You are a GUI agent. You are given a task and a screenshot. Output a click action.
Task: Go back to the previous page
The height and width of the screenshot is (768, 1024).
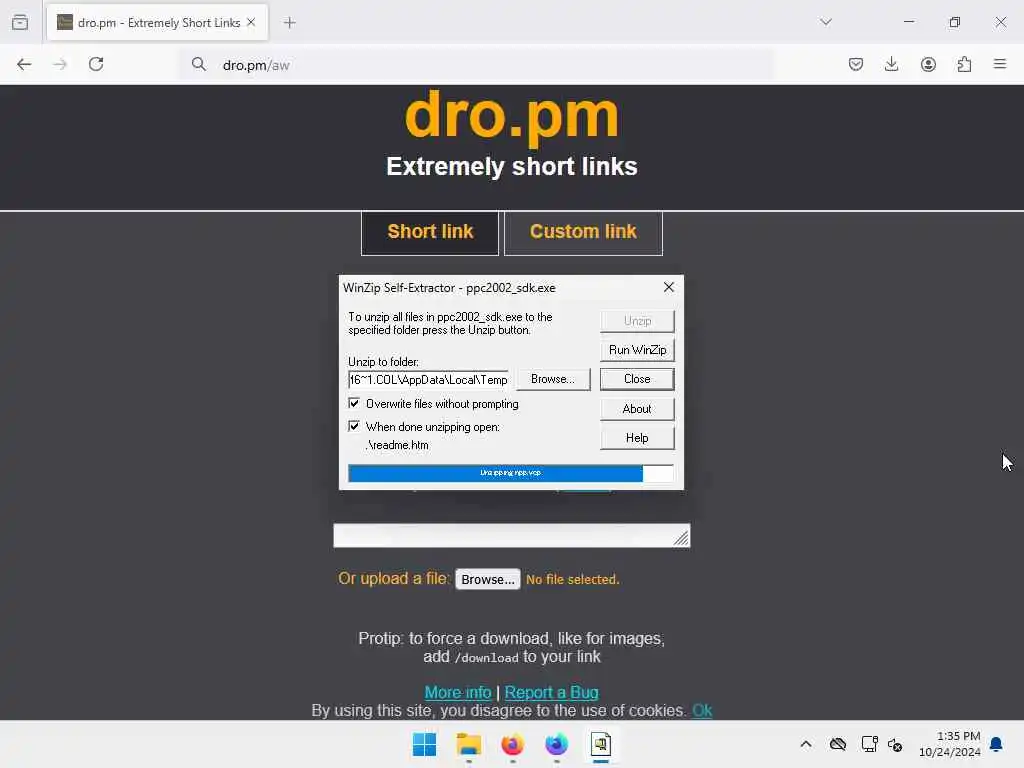coord(24,64)
